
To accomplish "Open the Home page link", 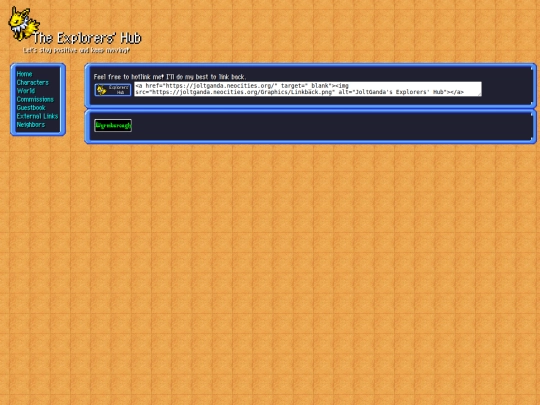I will coord(24,74).
